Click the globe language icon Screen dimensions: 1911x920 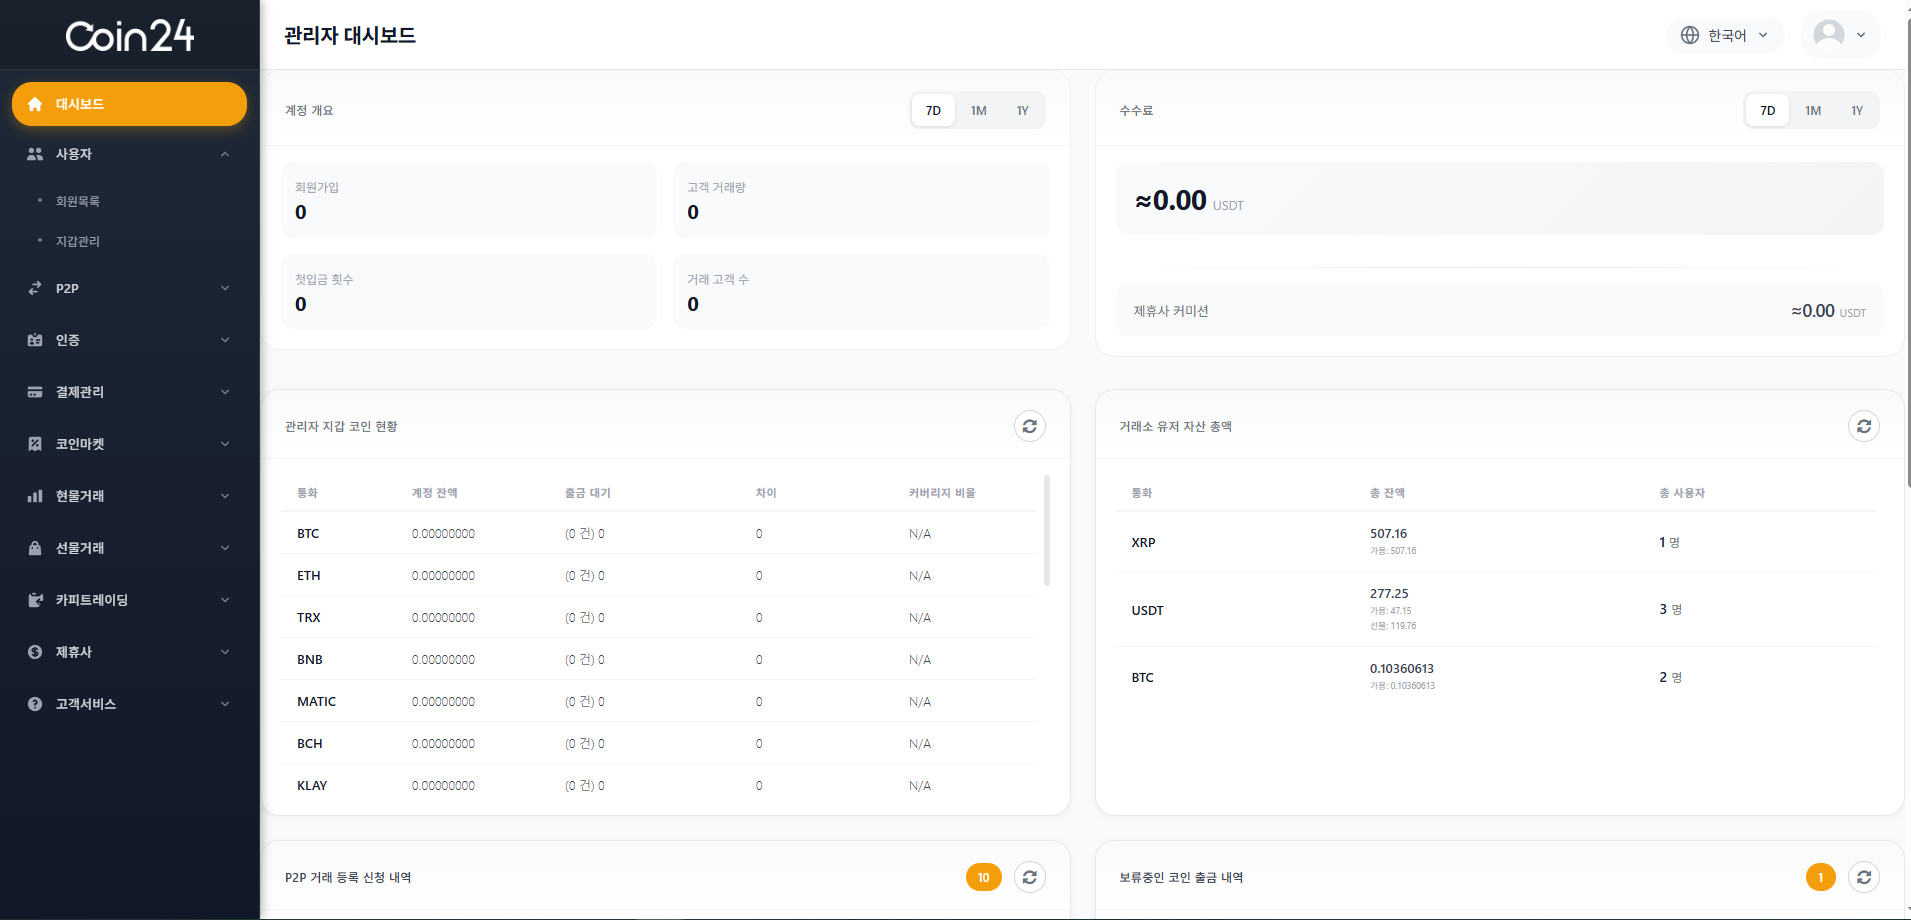tap(1689, 35)
